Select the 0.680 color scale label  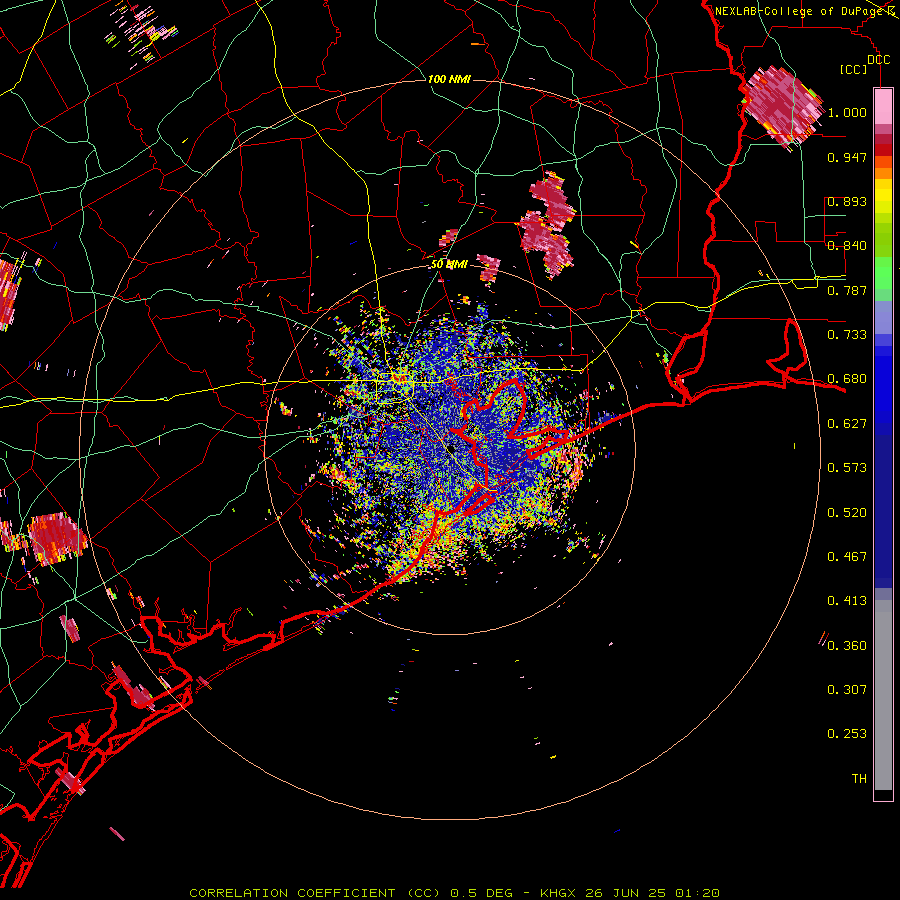point(847,379)
